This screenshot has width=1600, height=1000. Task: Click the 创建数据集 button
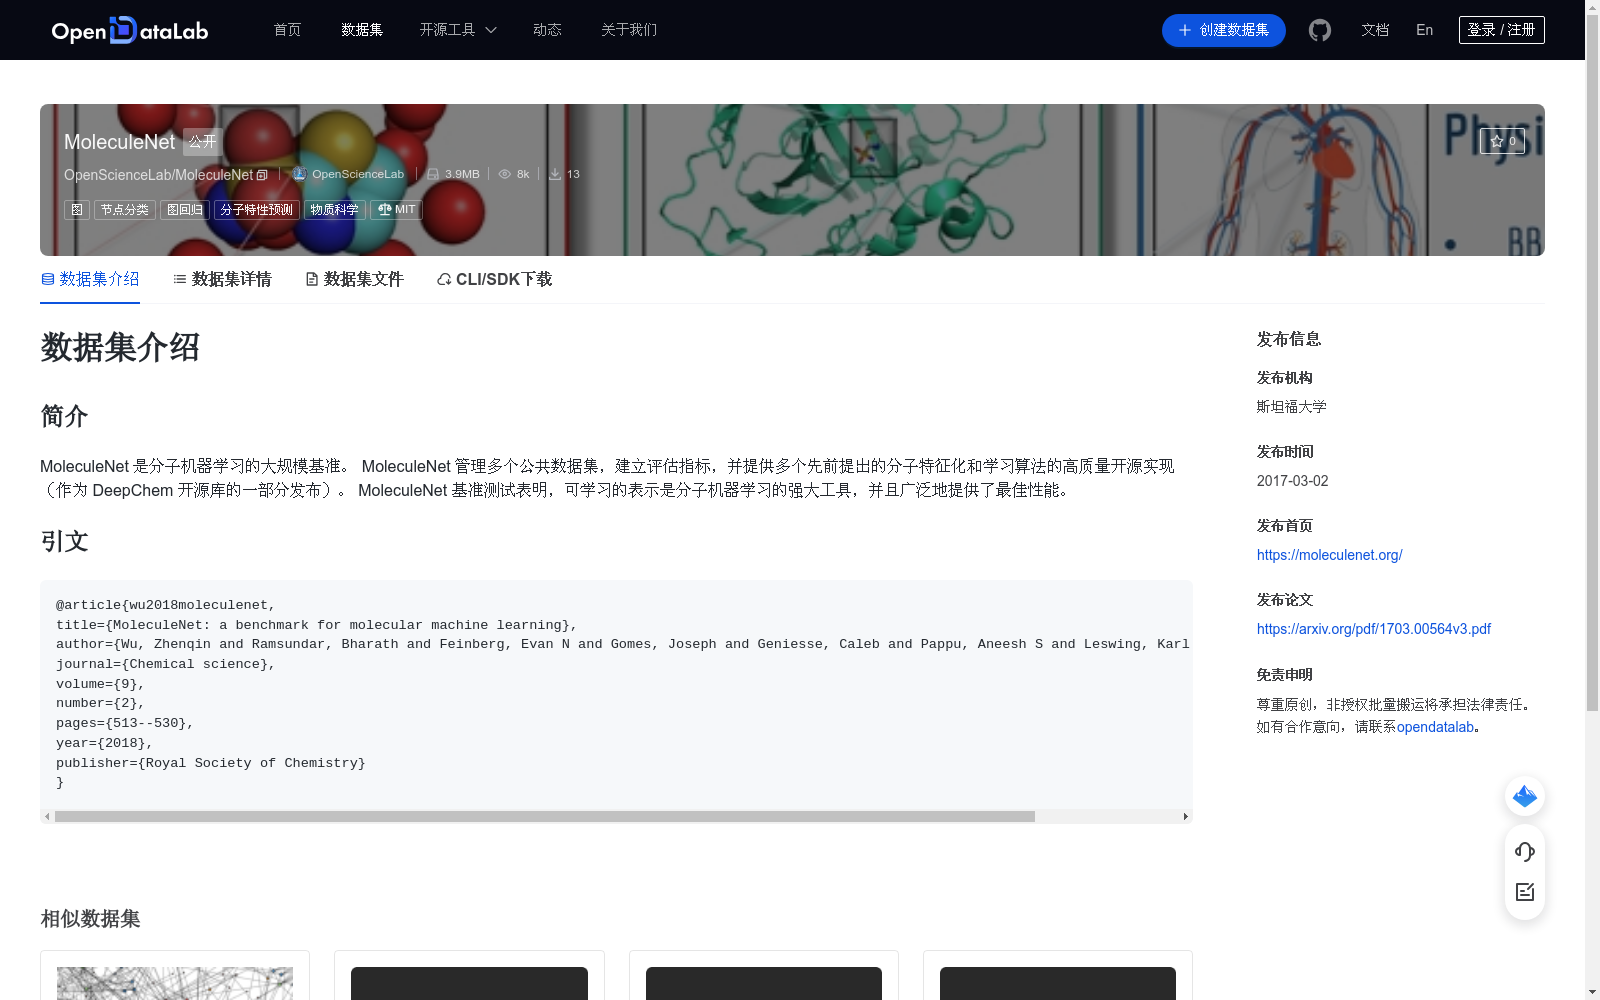(x=1224, y=30)
